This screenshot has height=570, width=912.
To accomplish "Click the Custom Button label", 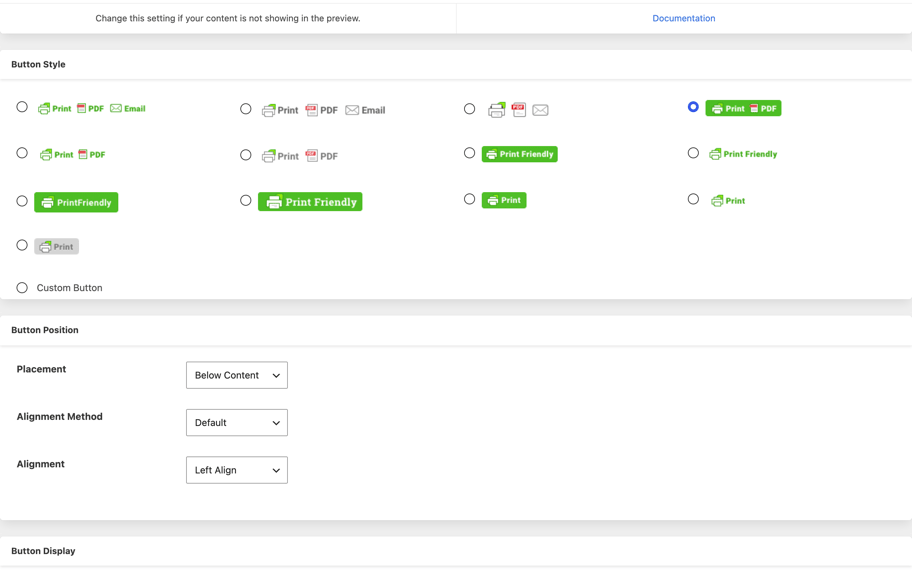I will (x=69, y=288).
